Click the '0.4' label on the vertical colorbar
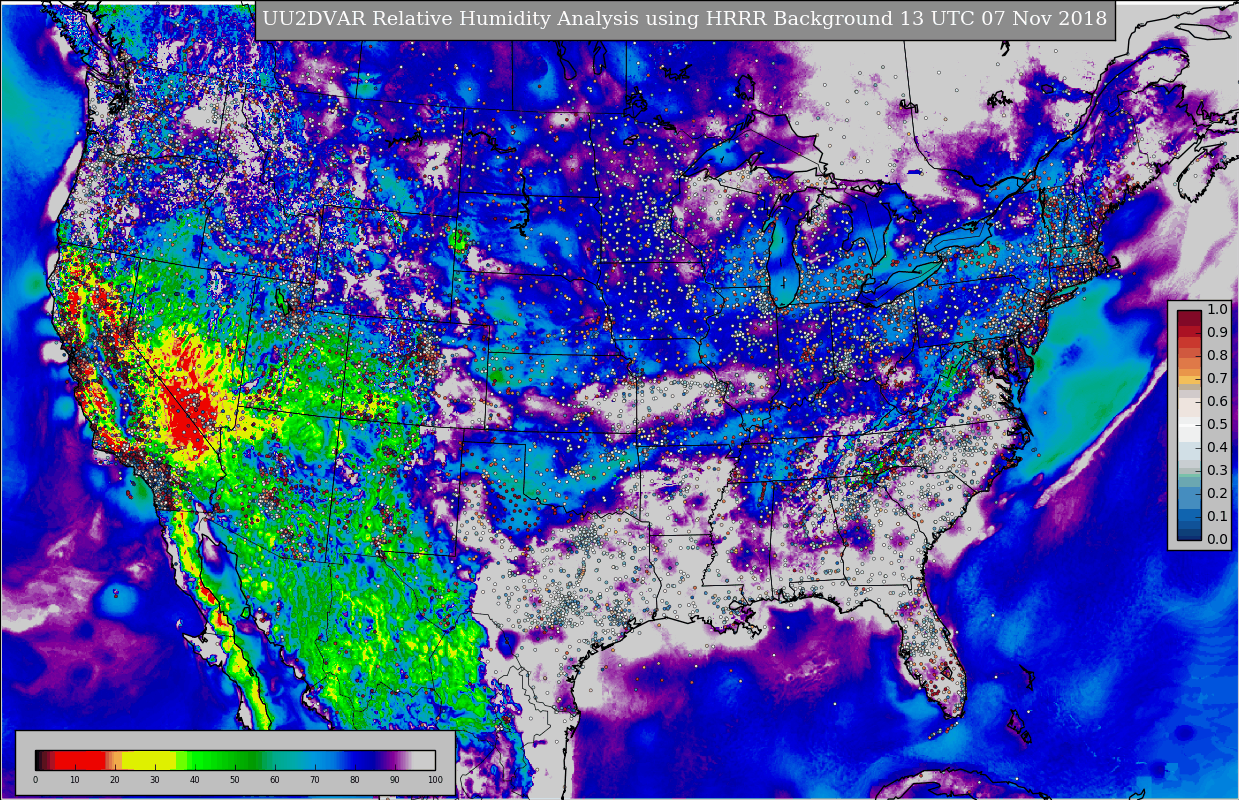The image size is (1239, 800). point(1217,447)
